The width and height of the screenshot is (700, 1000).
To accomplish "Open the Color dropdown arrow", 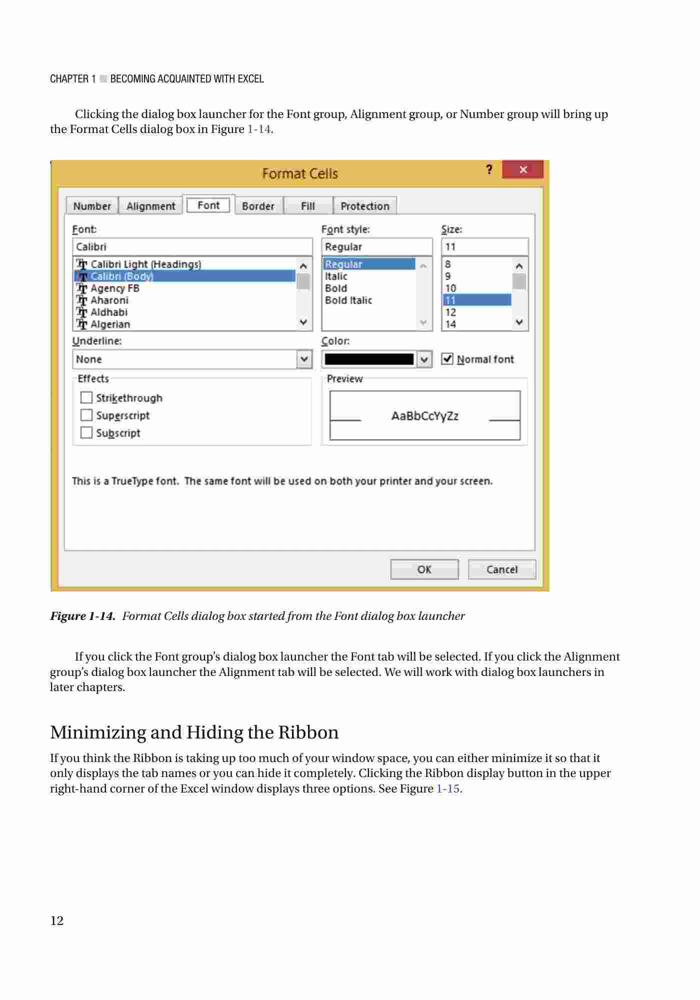I will click(x=424, y=360).
